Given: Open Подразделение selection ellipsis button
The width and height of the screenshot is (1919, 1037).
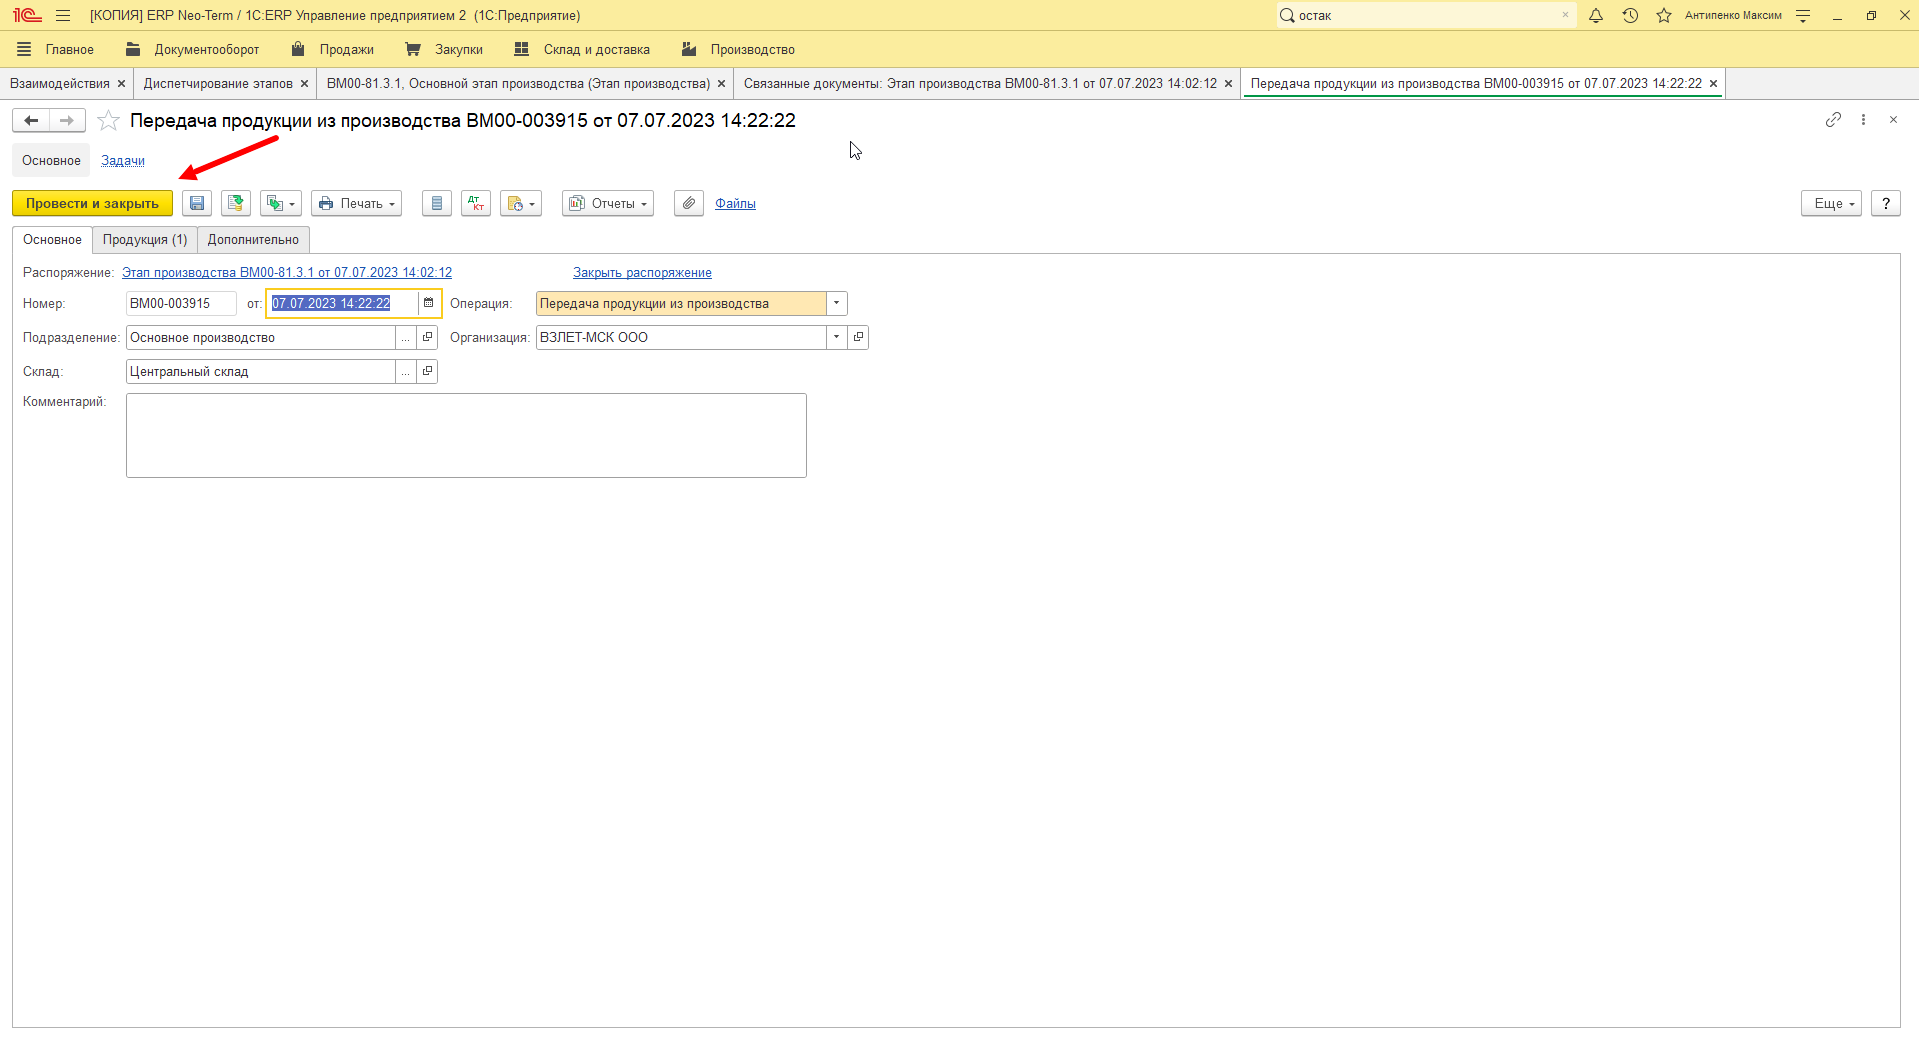Looking at the screenshot, I should 406,337.
